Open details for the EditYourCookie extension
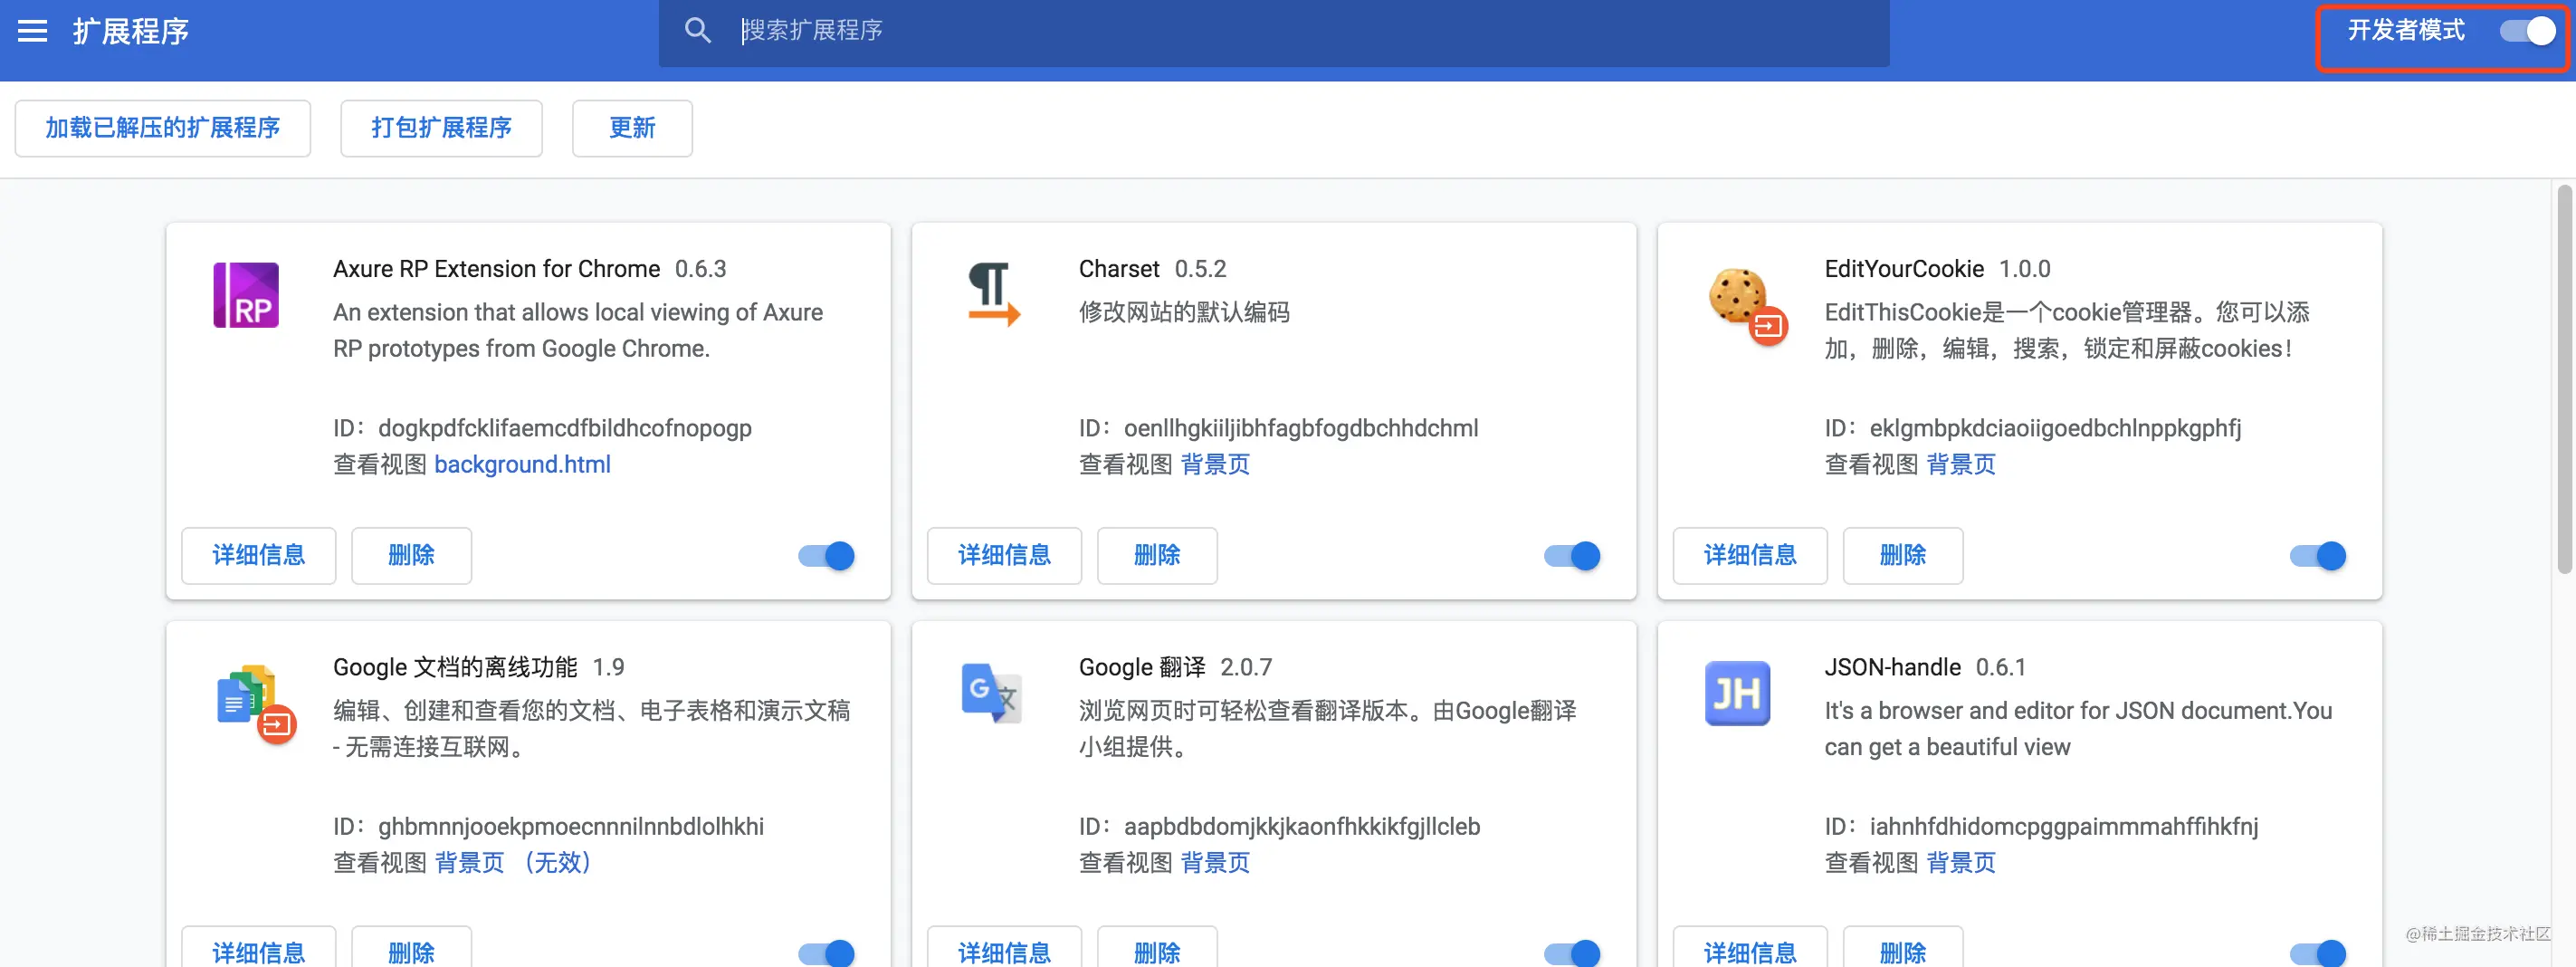Image resolution: width=2576 pixels, height=967 pixels. click(1749, 556)
